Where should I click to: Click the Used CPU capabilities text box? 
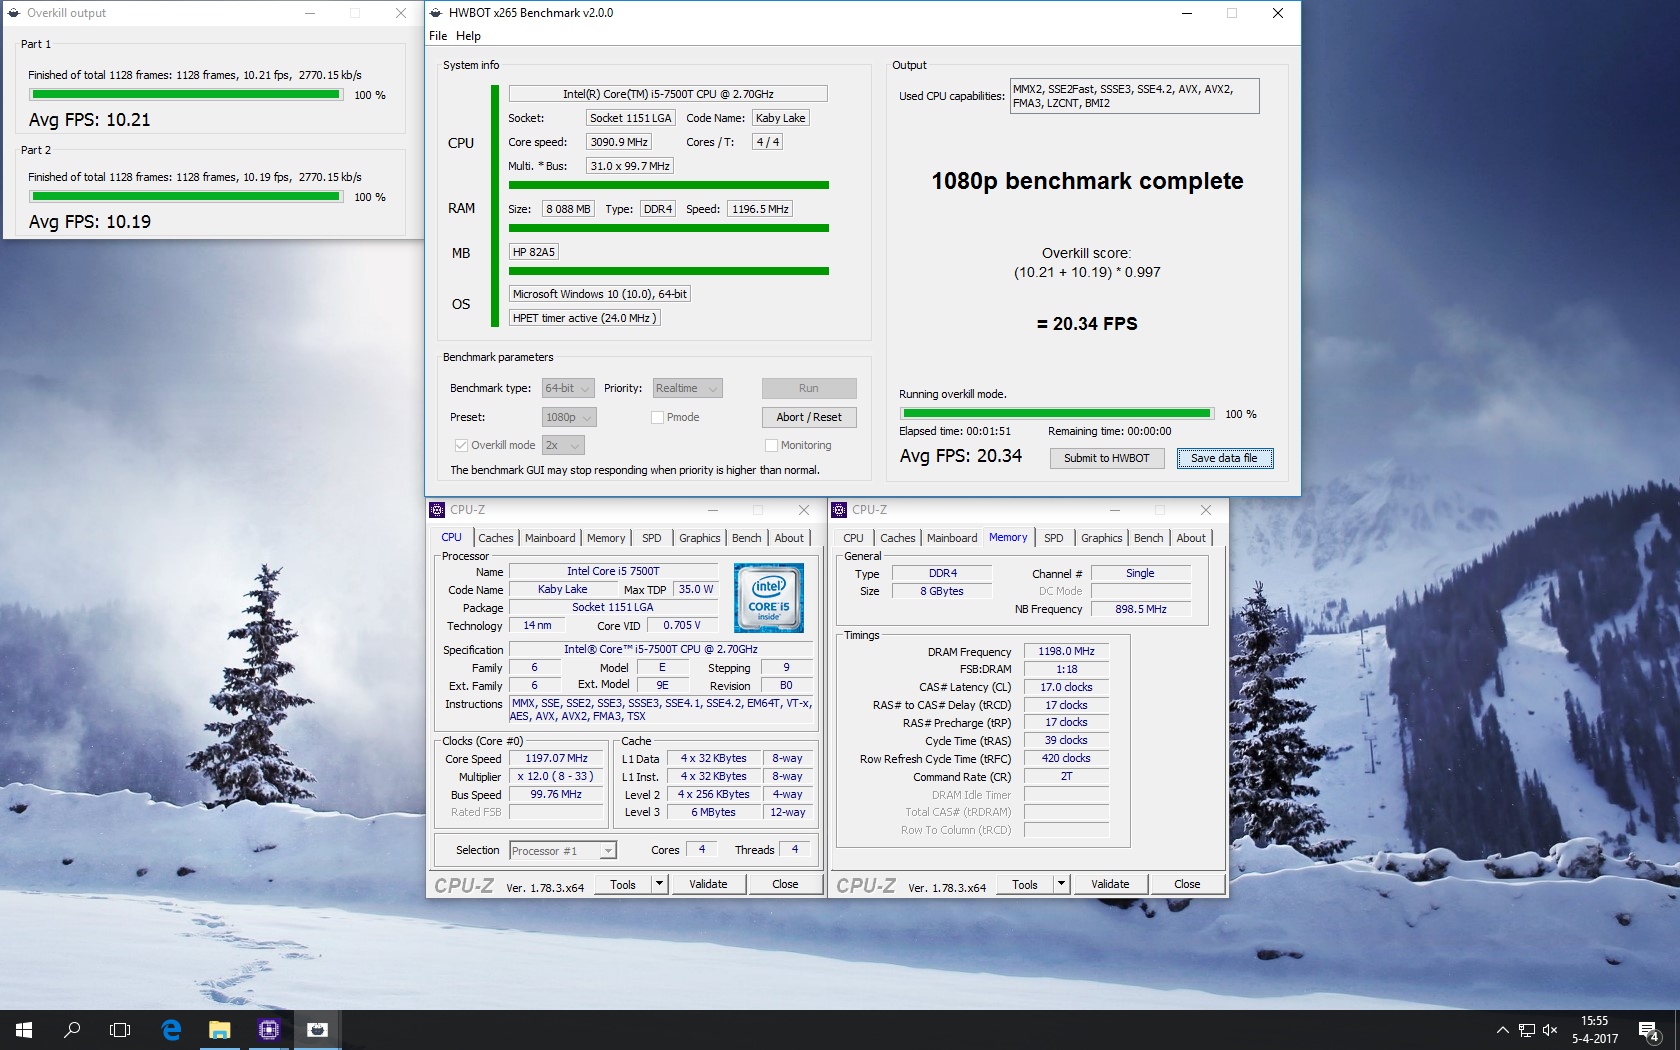[x=1134, y=96]
